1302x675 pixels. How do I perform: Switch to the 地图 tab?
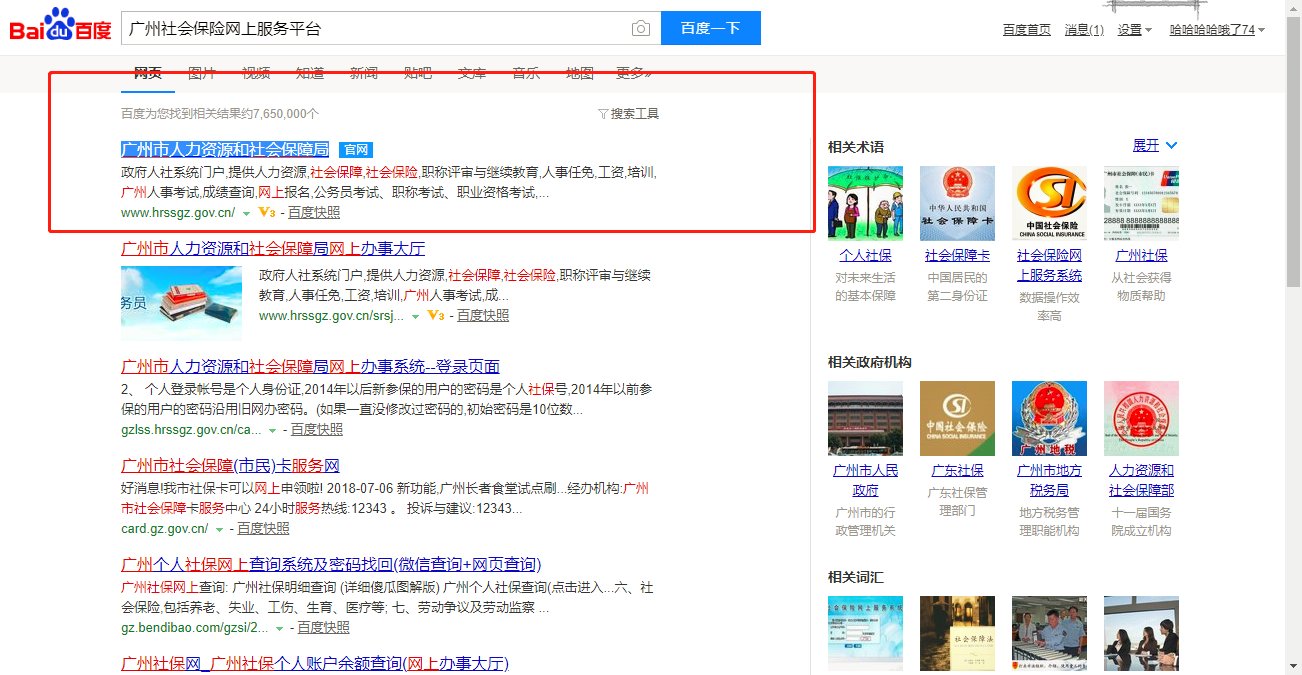pos(579,72)
